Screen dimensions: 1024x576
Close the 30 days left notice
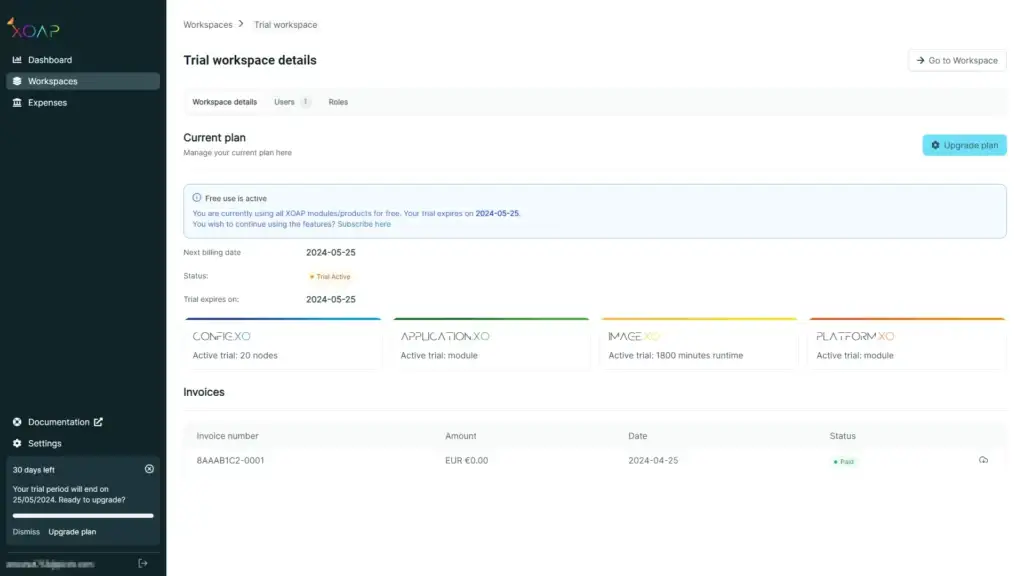[149, 469]
